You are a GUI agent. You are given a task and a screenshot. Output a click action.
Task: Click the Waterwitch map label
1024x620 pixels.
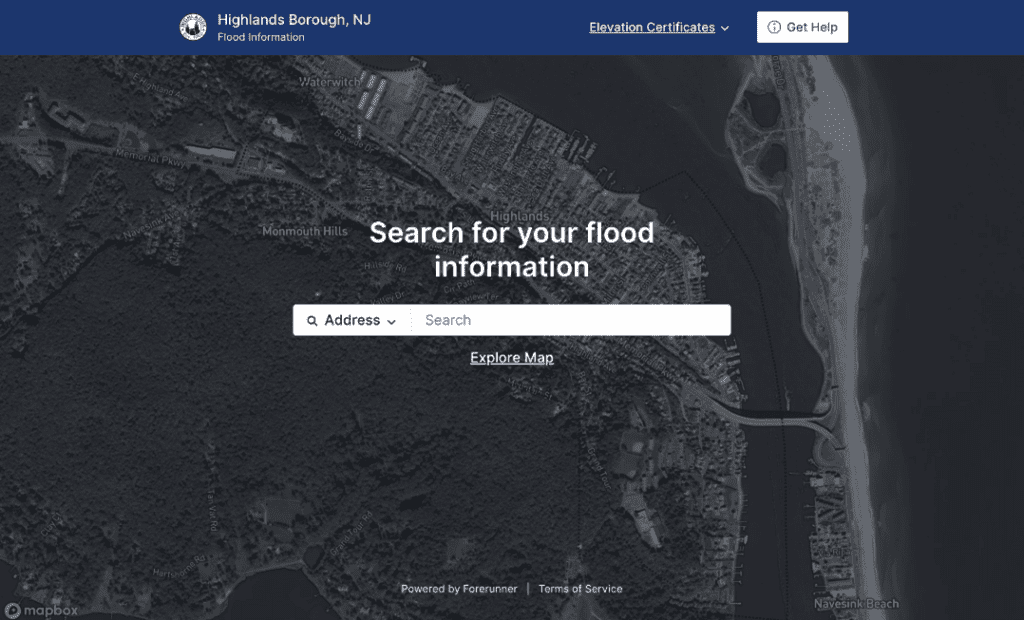329,81
